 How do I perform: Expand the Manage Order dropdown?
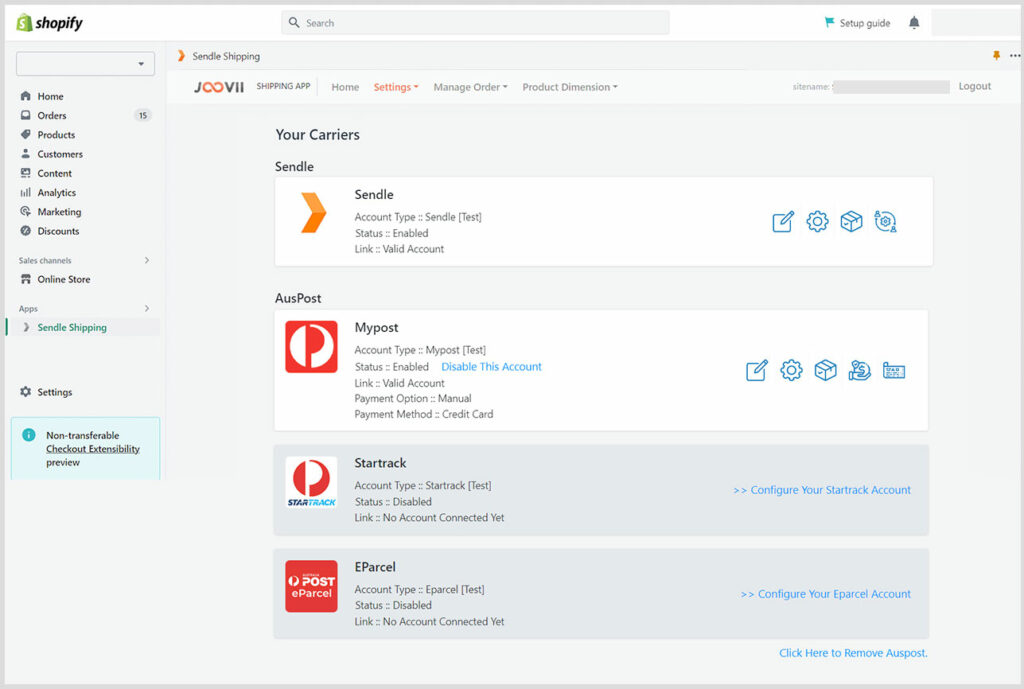tap(470, 87)
